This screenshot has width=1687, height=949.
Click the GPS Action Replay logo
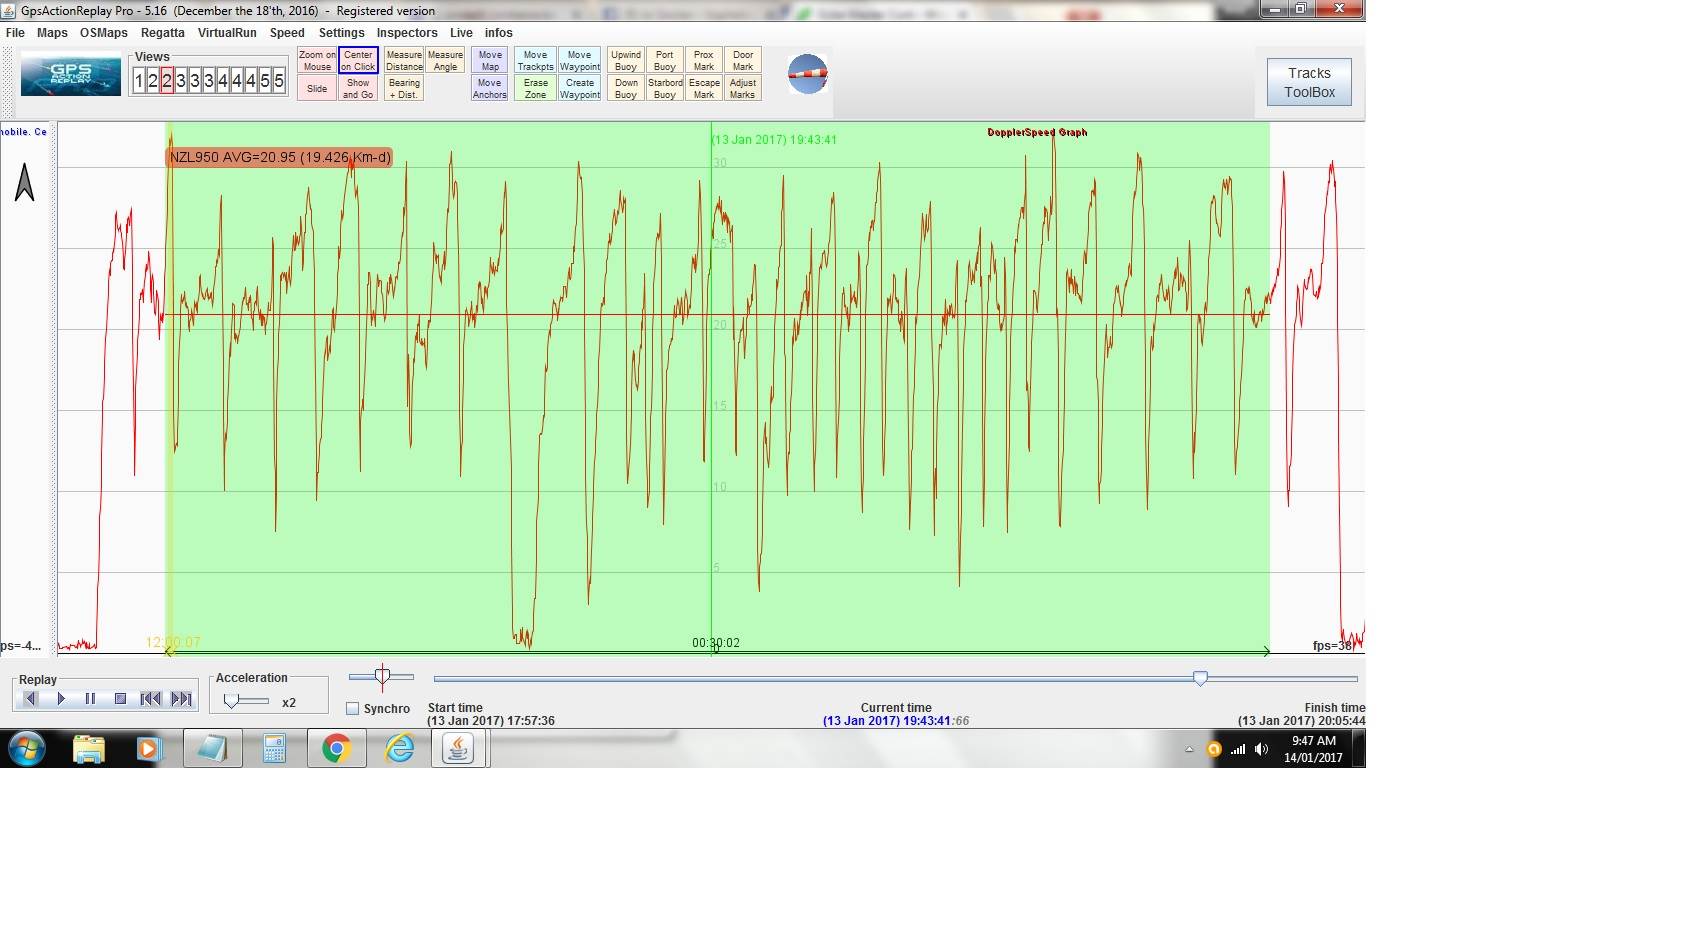(x=71, y=77)
